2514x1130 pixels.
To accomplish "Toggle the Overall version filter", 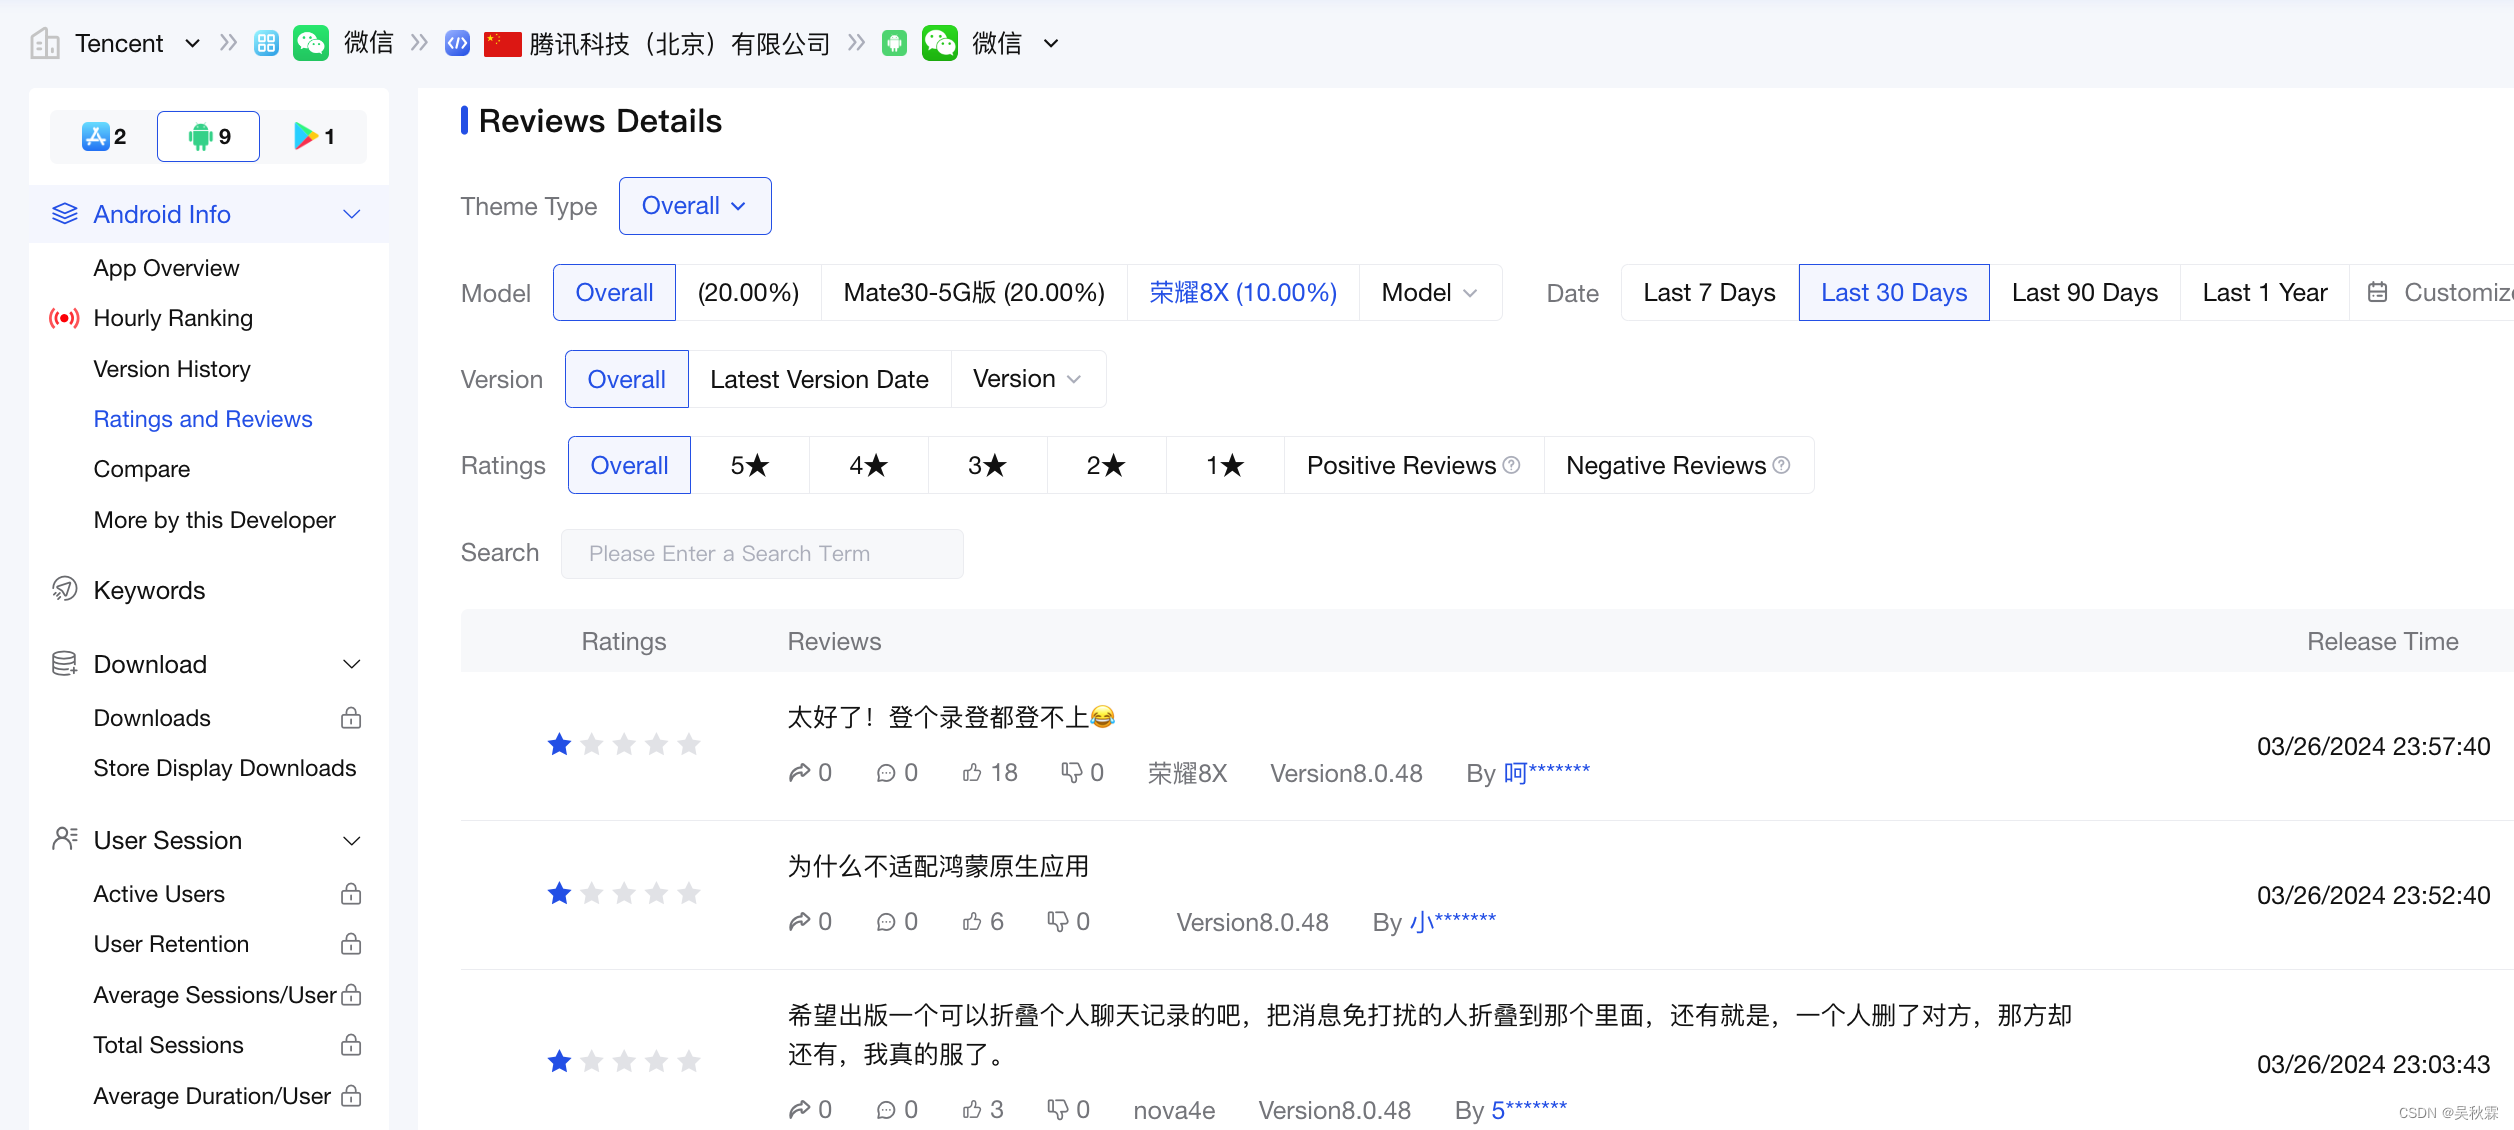I will 625,378.
